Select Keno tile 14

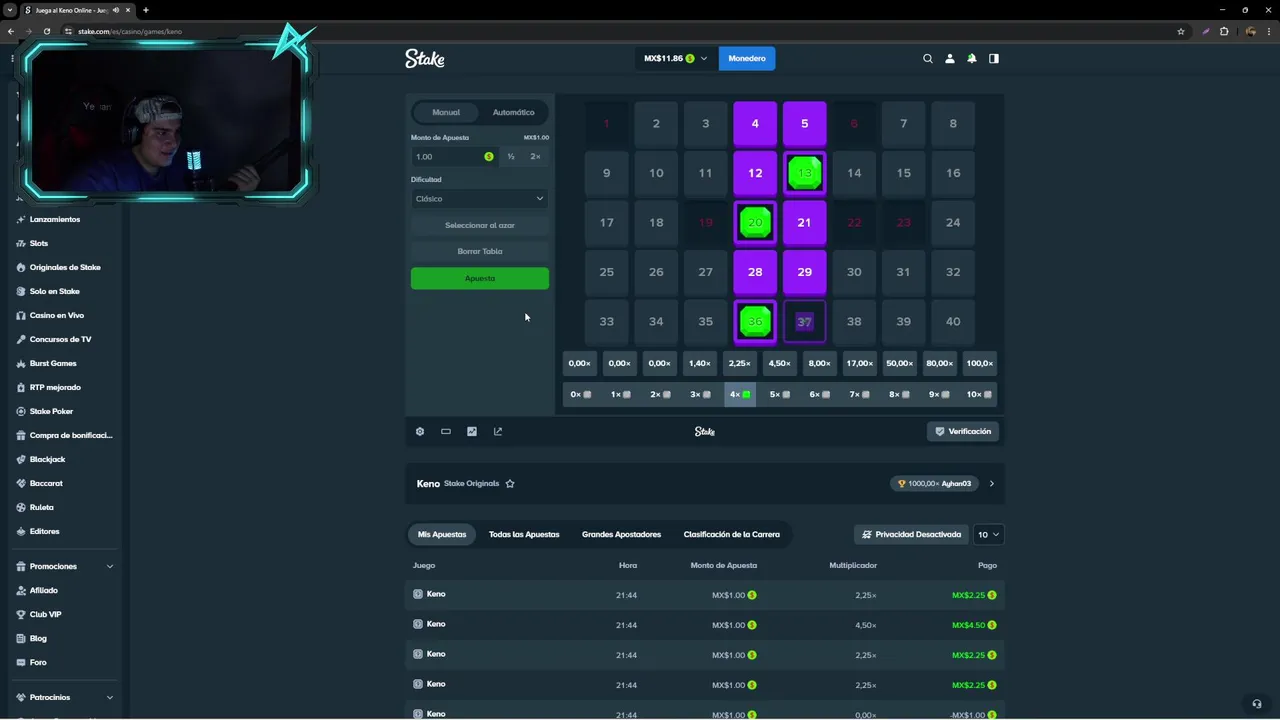pos(854,173)
